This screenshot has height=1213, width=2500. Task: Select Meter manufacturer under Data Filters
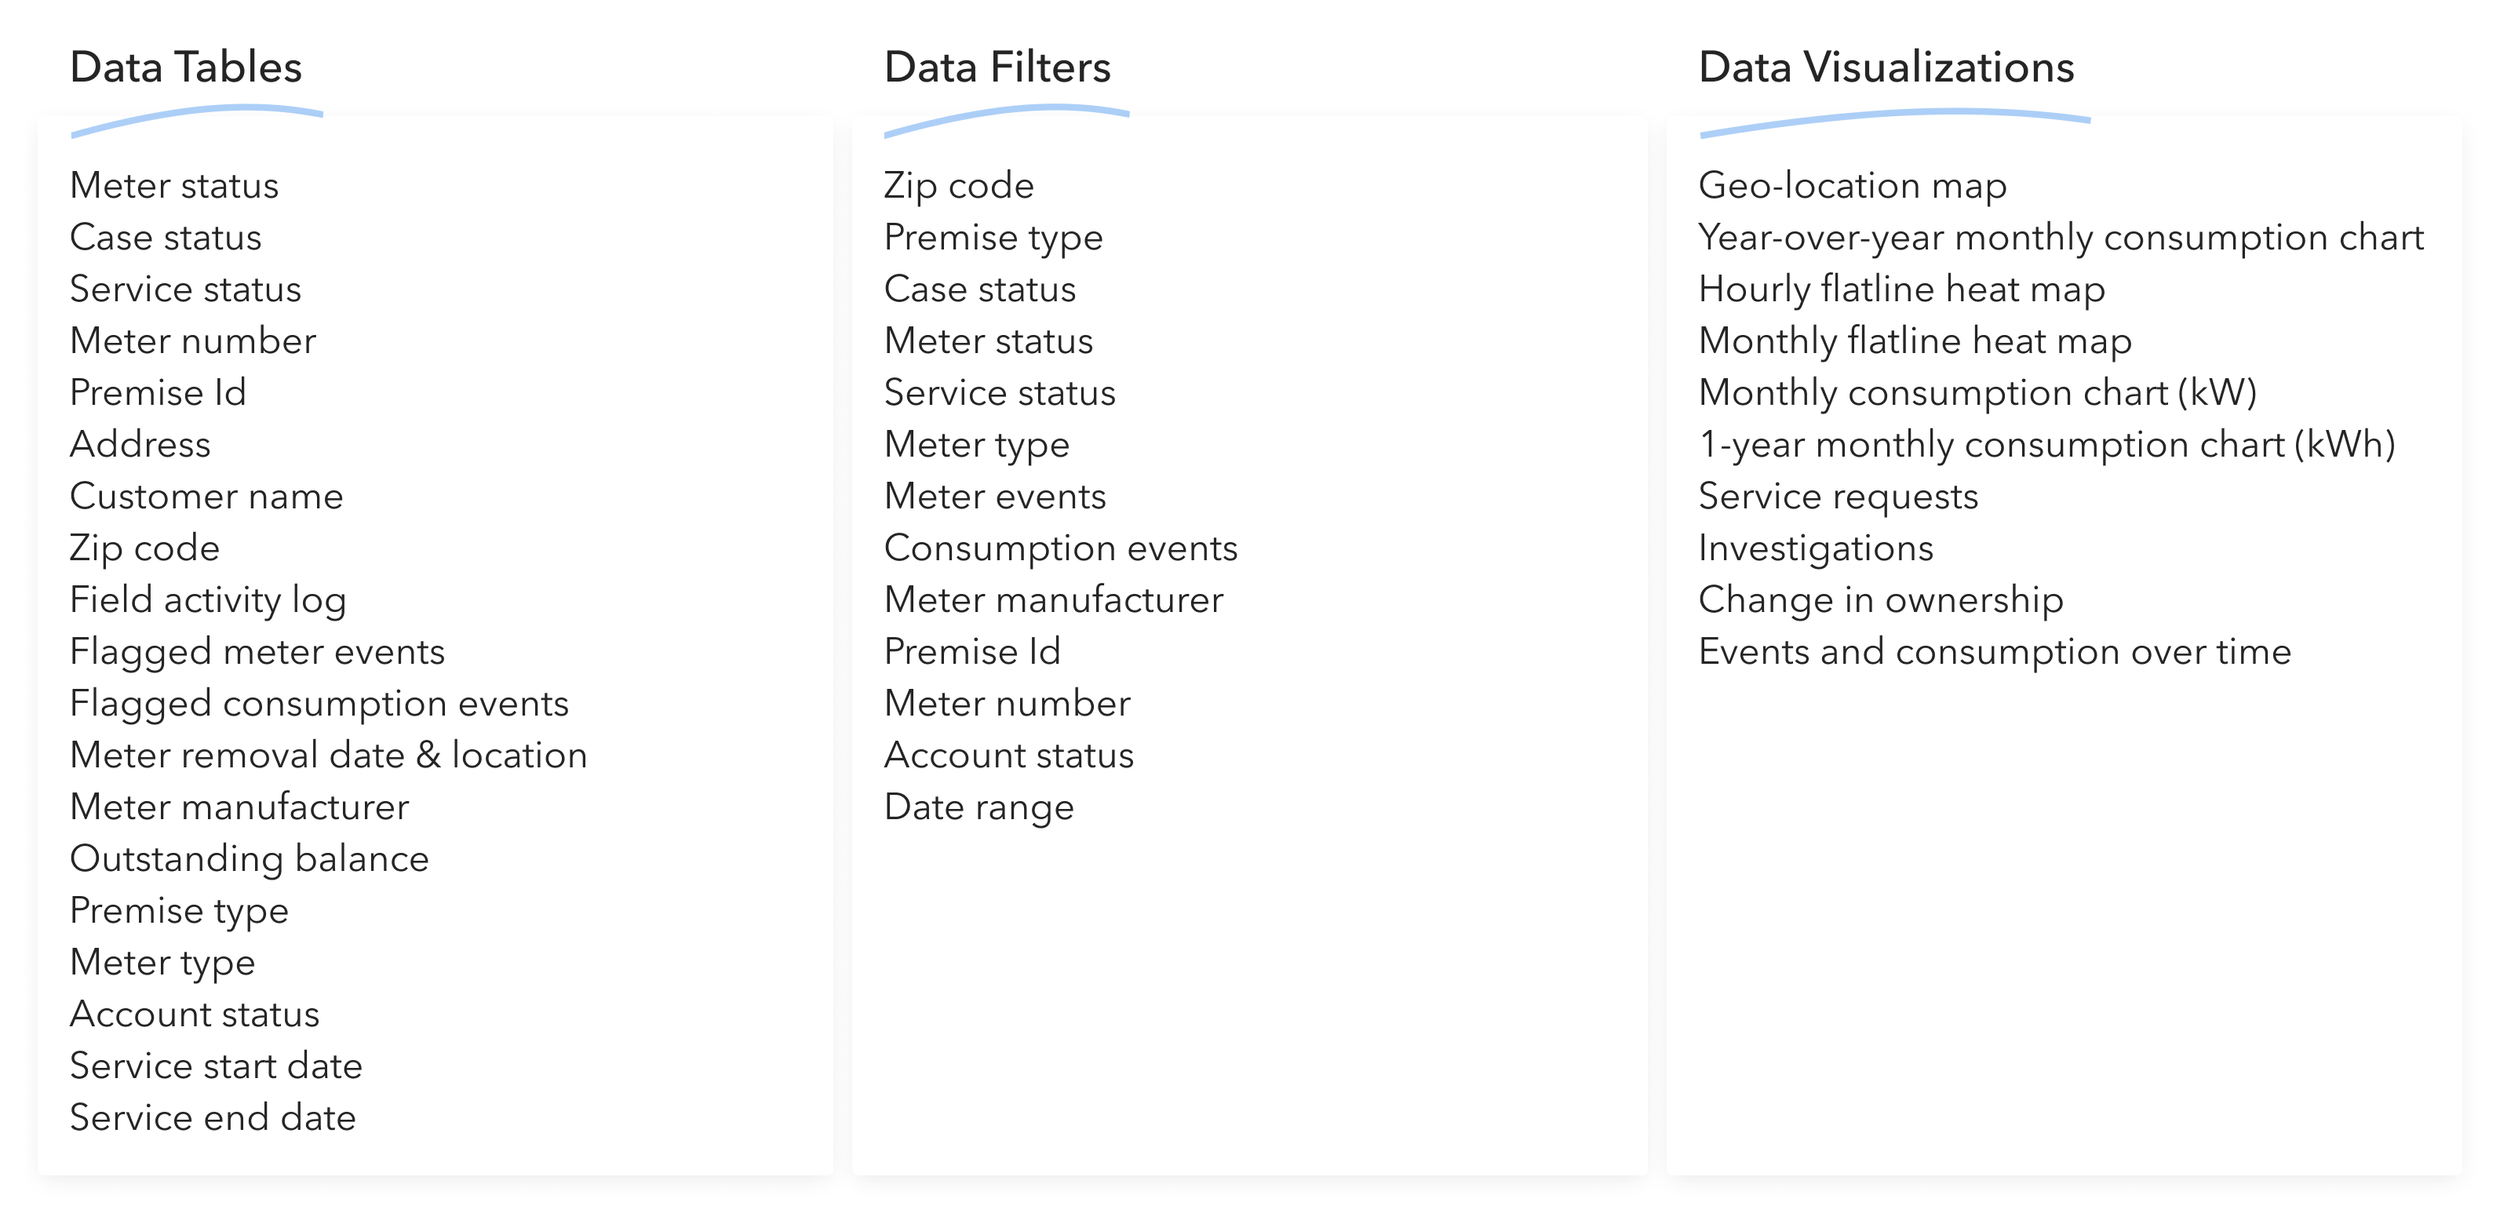tap(1054, 600)
